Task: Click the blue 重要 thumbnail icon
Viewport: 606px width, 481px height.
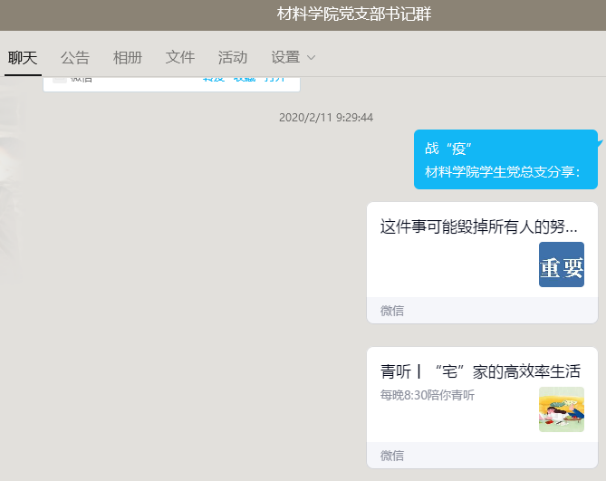Action: pyautogui.click(x=561, y=265)
